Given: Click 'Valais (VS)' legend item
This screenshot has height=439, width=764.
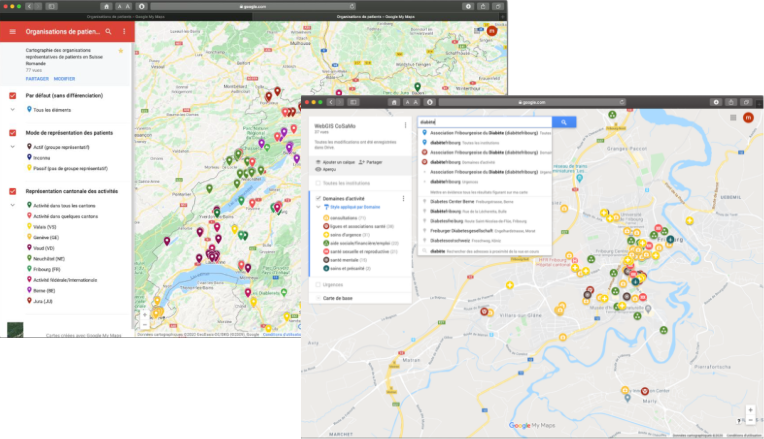Looking at the screenshot, I should click(41, 227).
